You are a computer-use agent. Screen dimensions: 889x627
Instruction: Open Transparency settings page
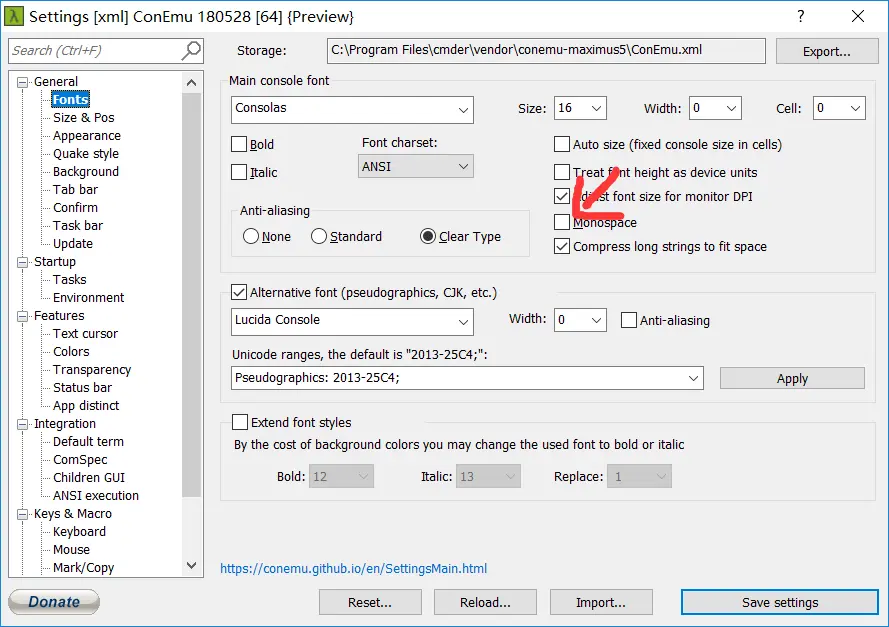point(92,370)
